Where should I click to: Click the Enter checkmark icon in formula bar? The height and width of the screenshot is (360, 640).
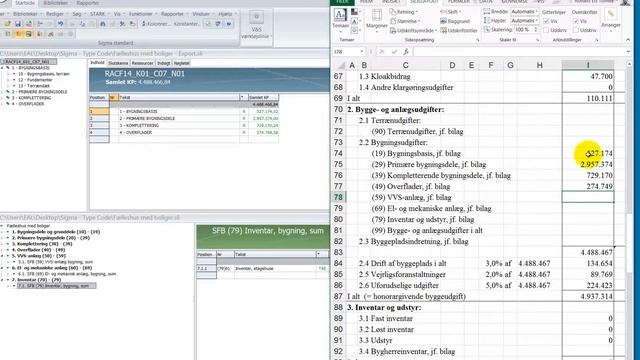click(394, 52)
